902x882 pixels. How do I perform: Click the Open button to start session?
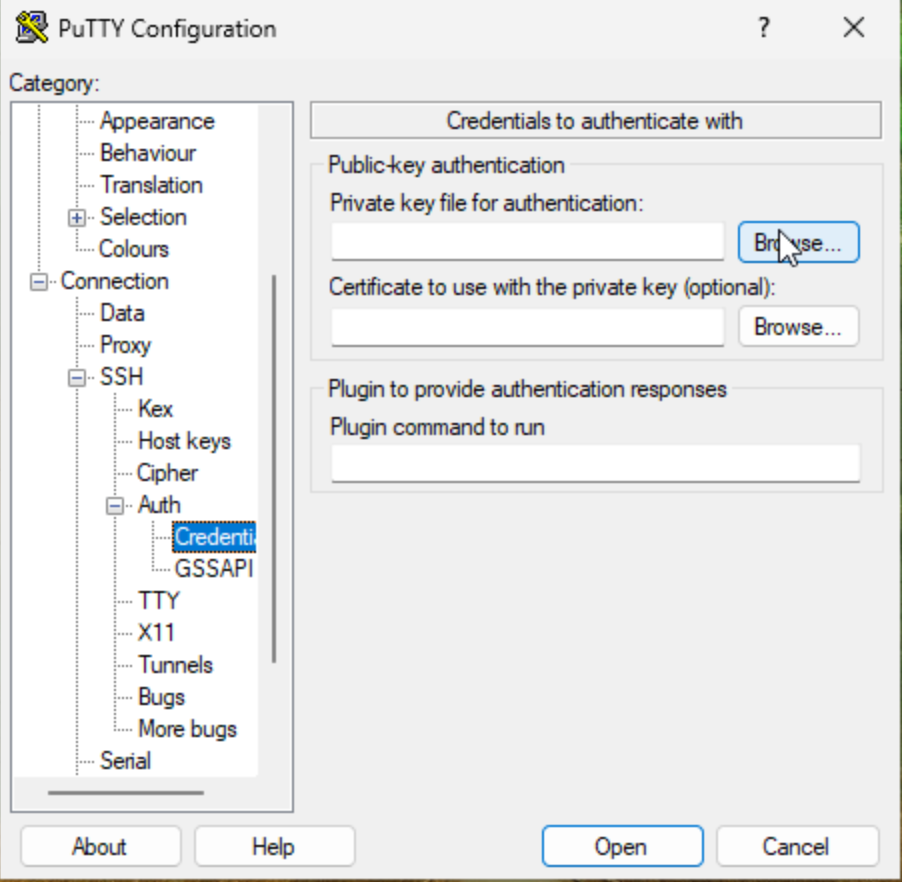[622, 846]
